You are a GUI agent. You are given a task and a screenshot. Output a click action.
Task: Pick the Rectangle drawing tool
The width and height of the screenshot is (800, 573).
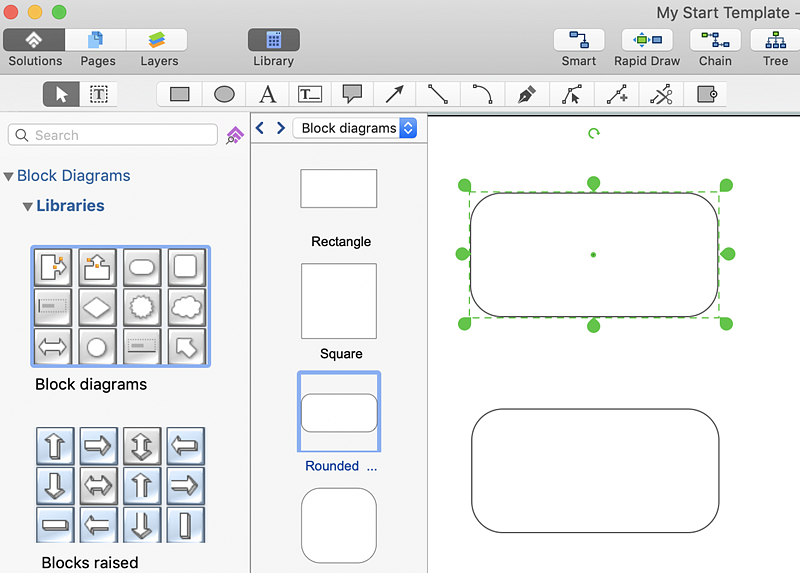180,94
